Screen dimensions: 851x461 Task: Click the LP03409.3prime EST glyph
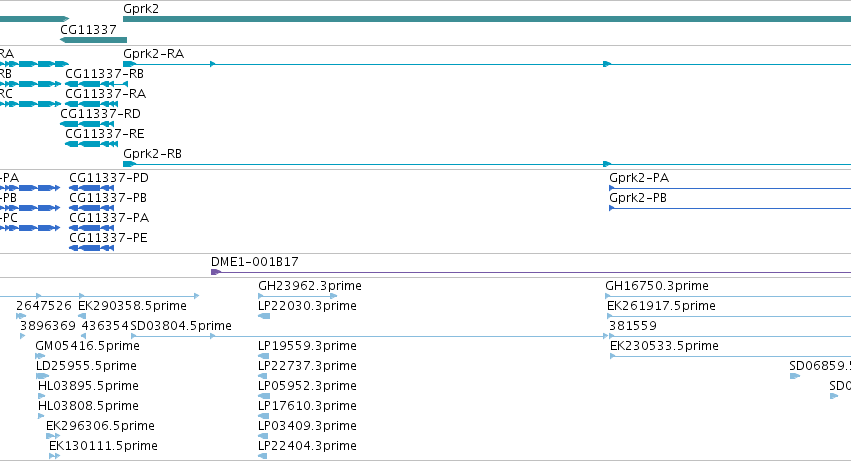(263, 436)
